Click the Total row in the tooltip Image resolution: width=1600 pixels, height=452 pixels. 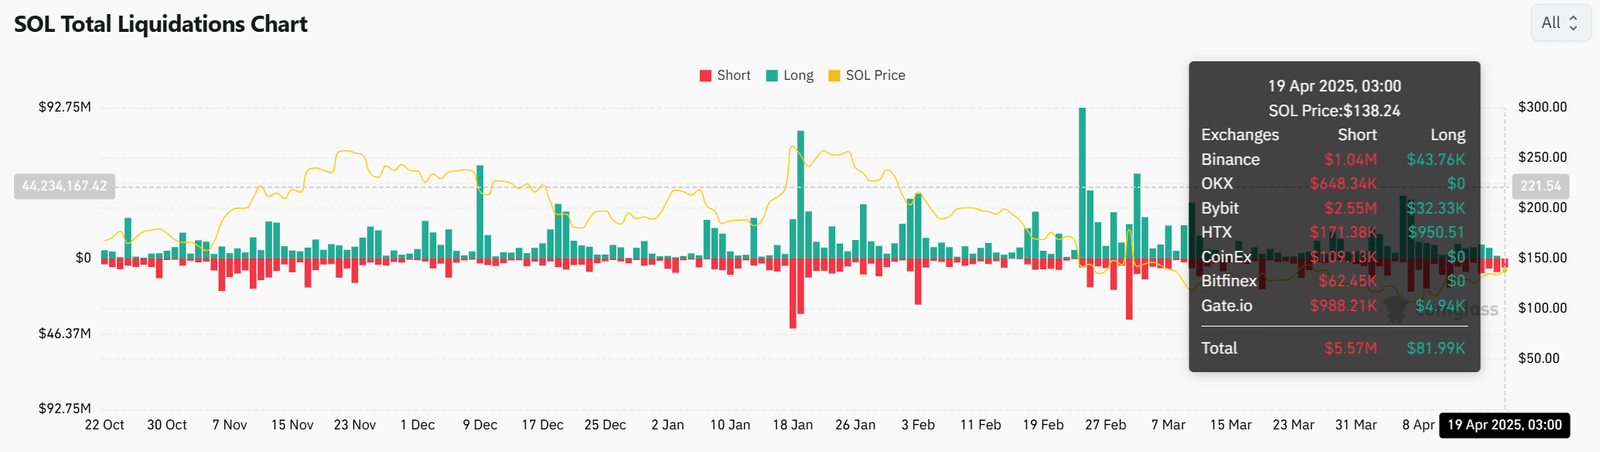1333,348
